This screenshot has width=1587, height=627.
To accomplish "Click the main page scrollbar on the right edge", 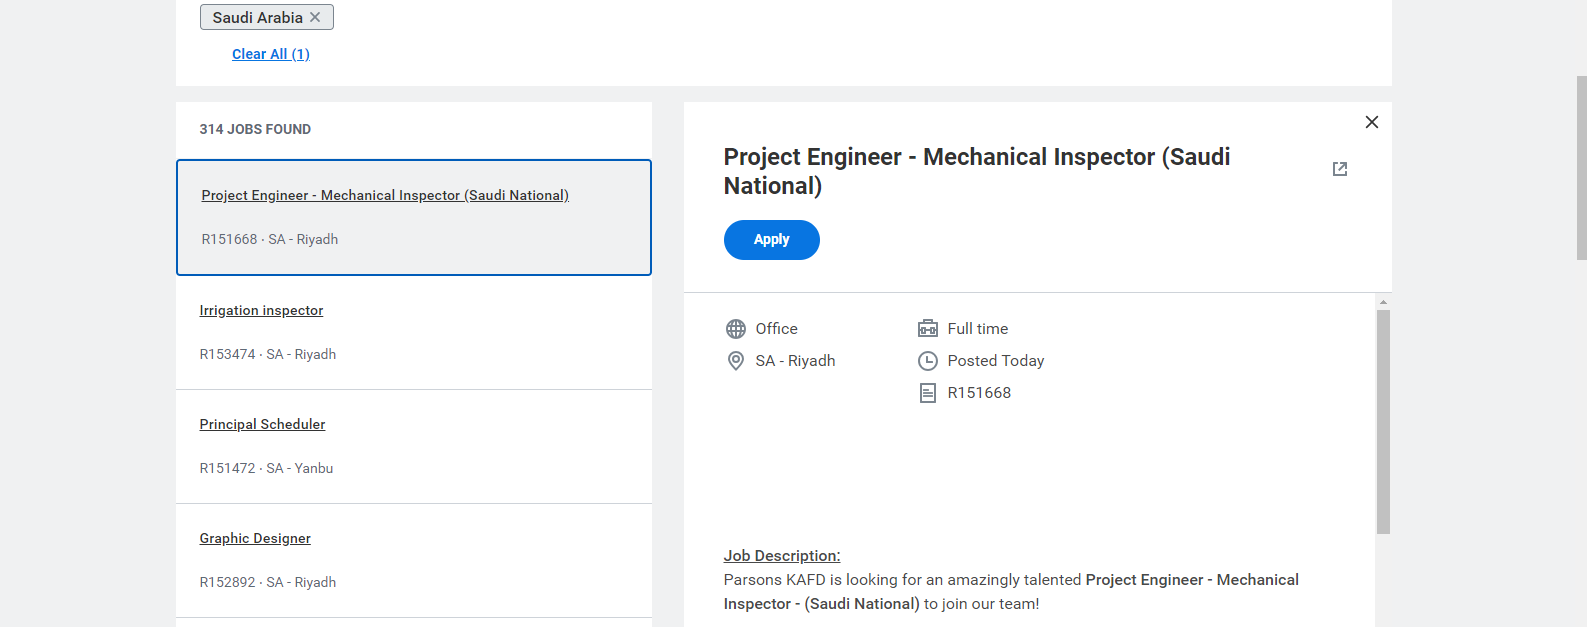I will (1580, 170).
